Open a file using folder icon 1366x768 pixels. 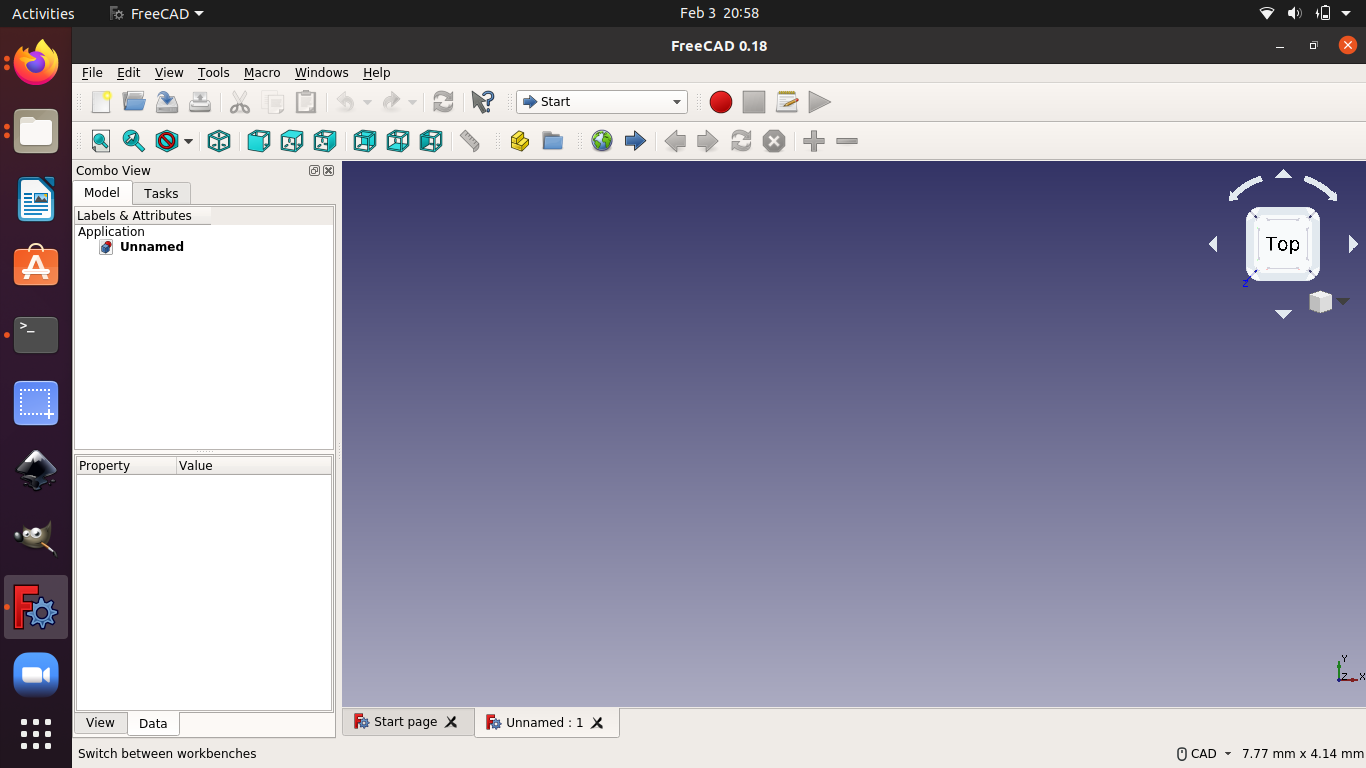(133, 102)
